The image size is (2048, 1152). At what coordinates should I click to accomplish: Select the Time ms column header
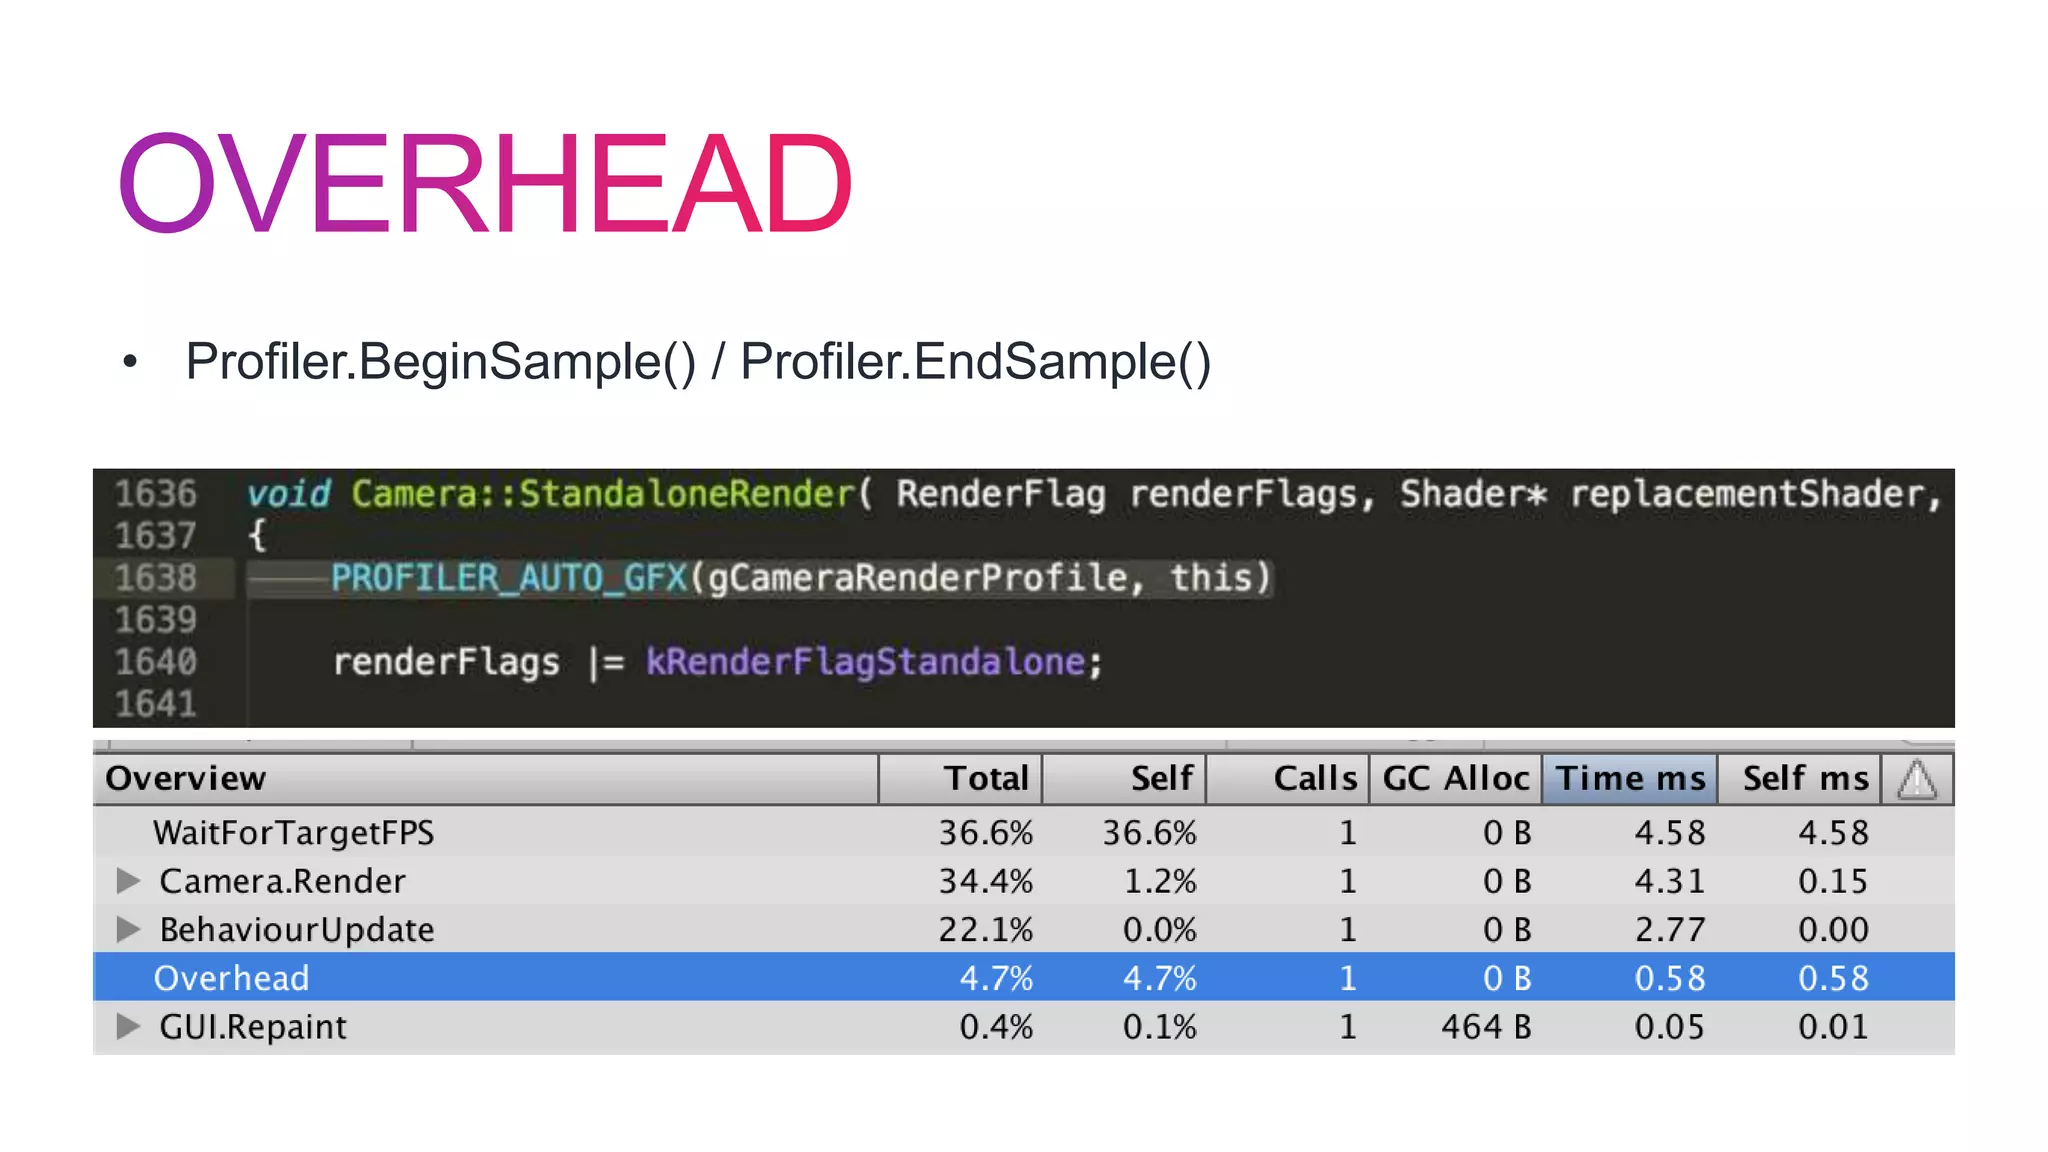[1630, 779]
